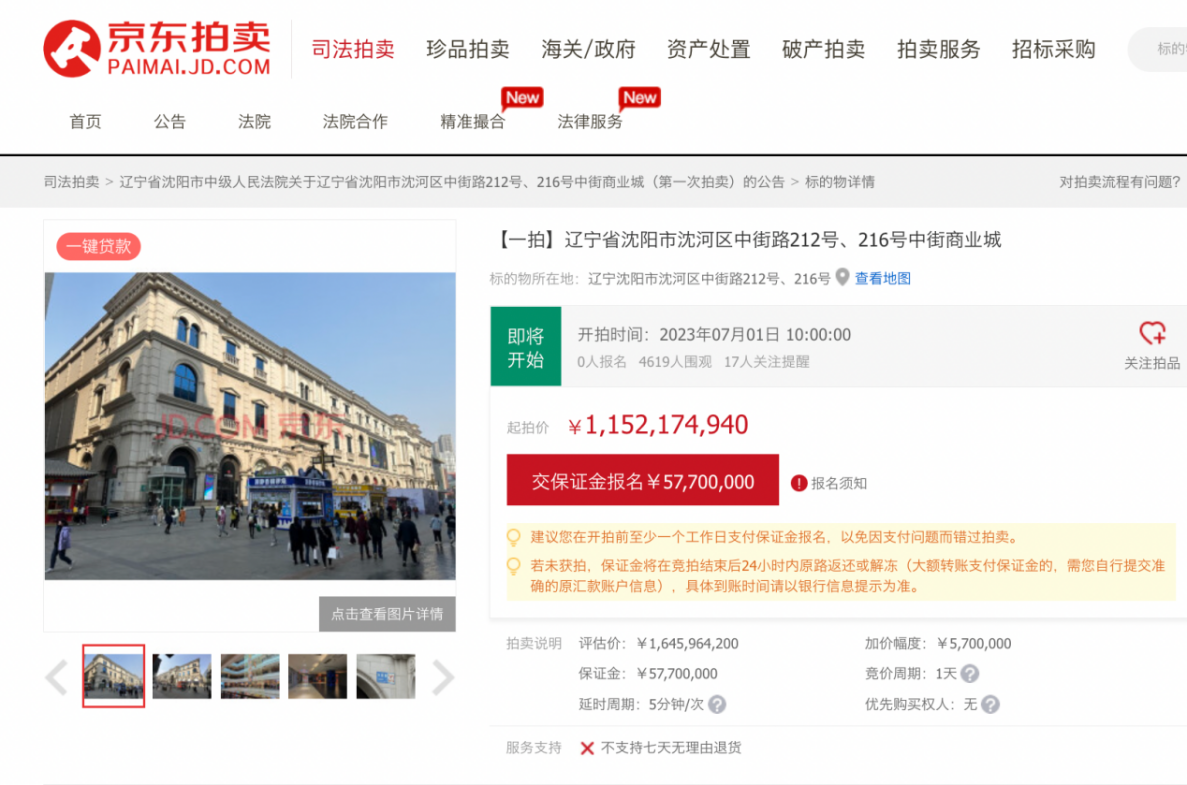
Task: Open 查看地图 link
Action: (882, 279)
